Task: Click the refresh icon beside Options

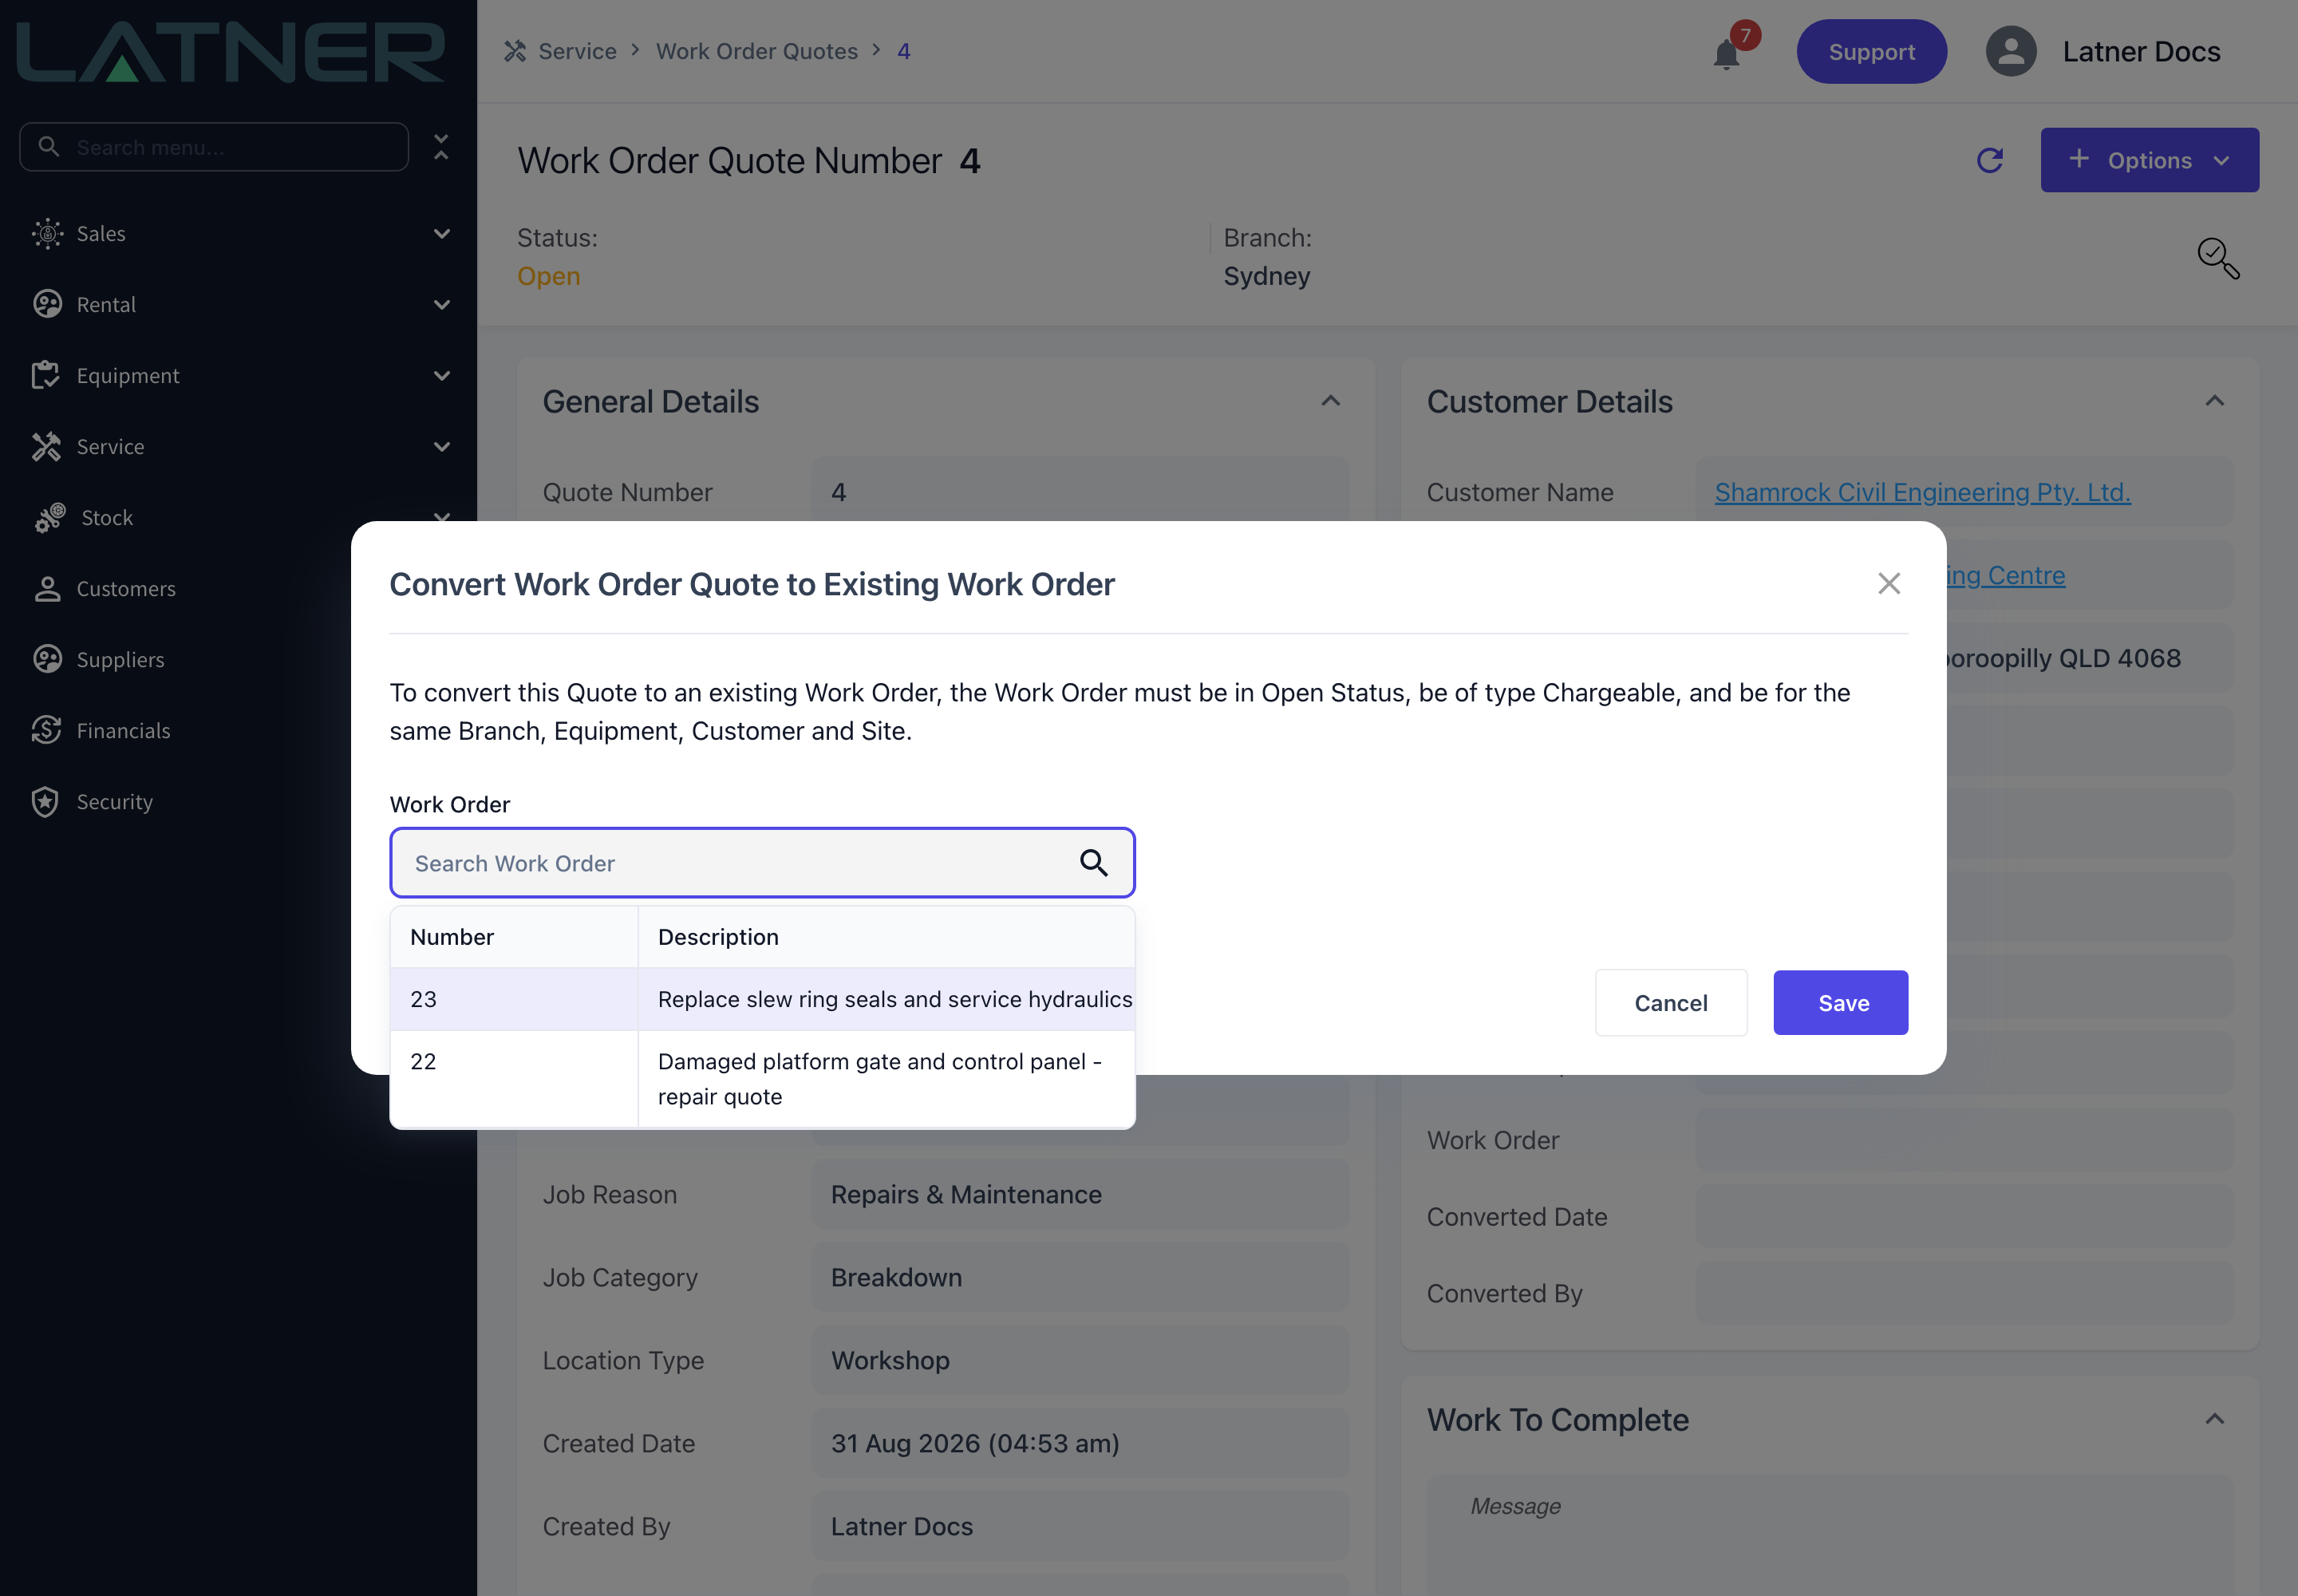Action: [x=1990, y=160]
